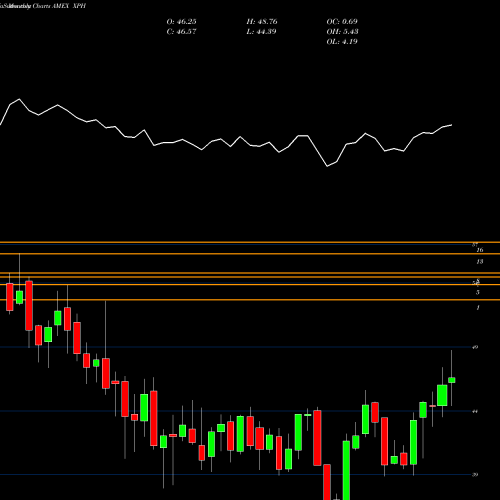Select the last green candlestick on chart
This screenshot has width=500, height=500.
[452, 380]
